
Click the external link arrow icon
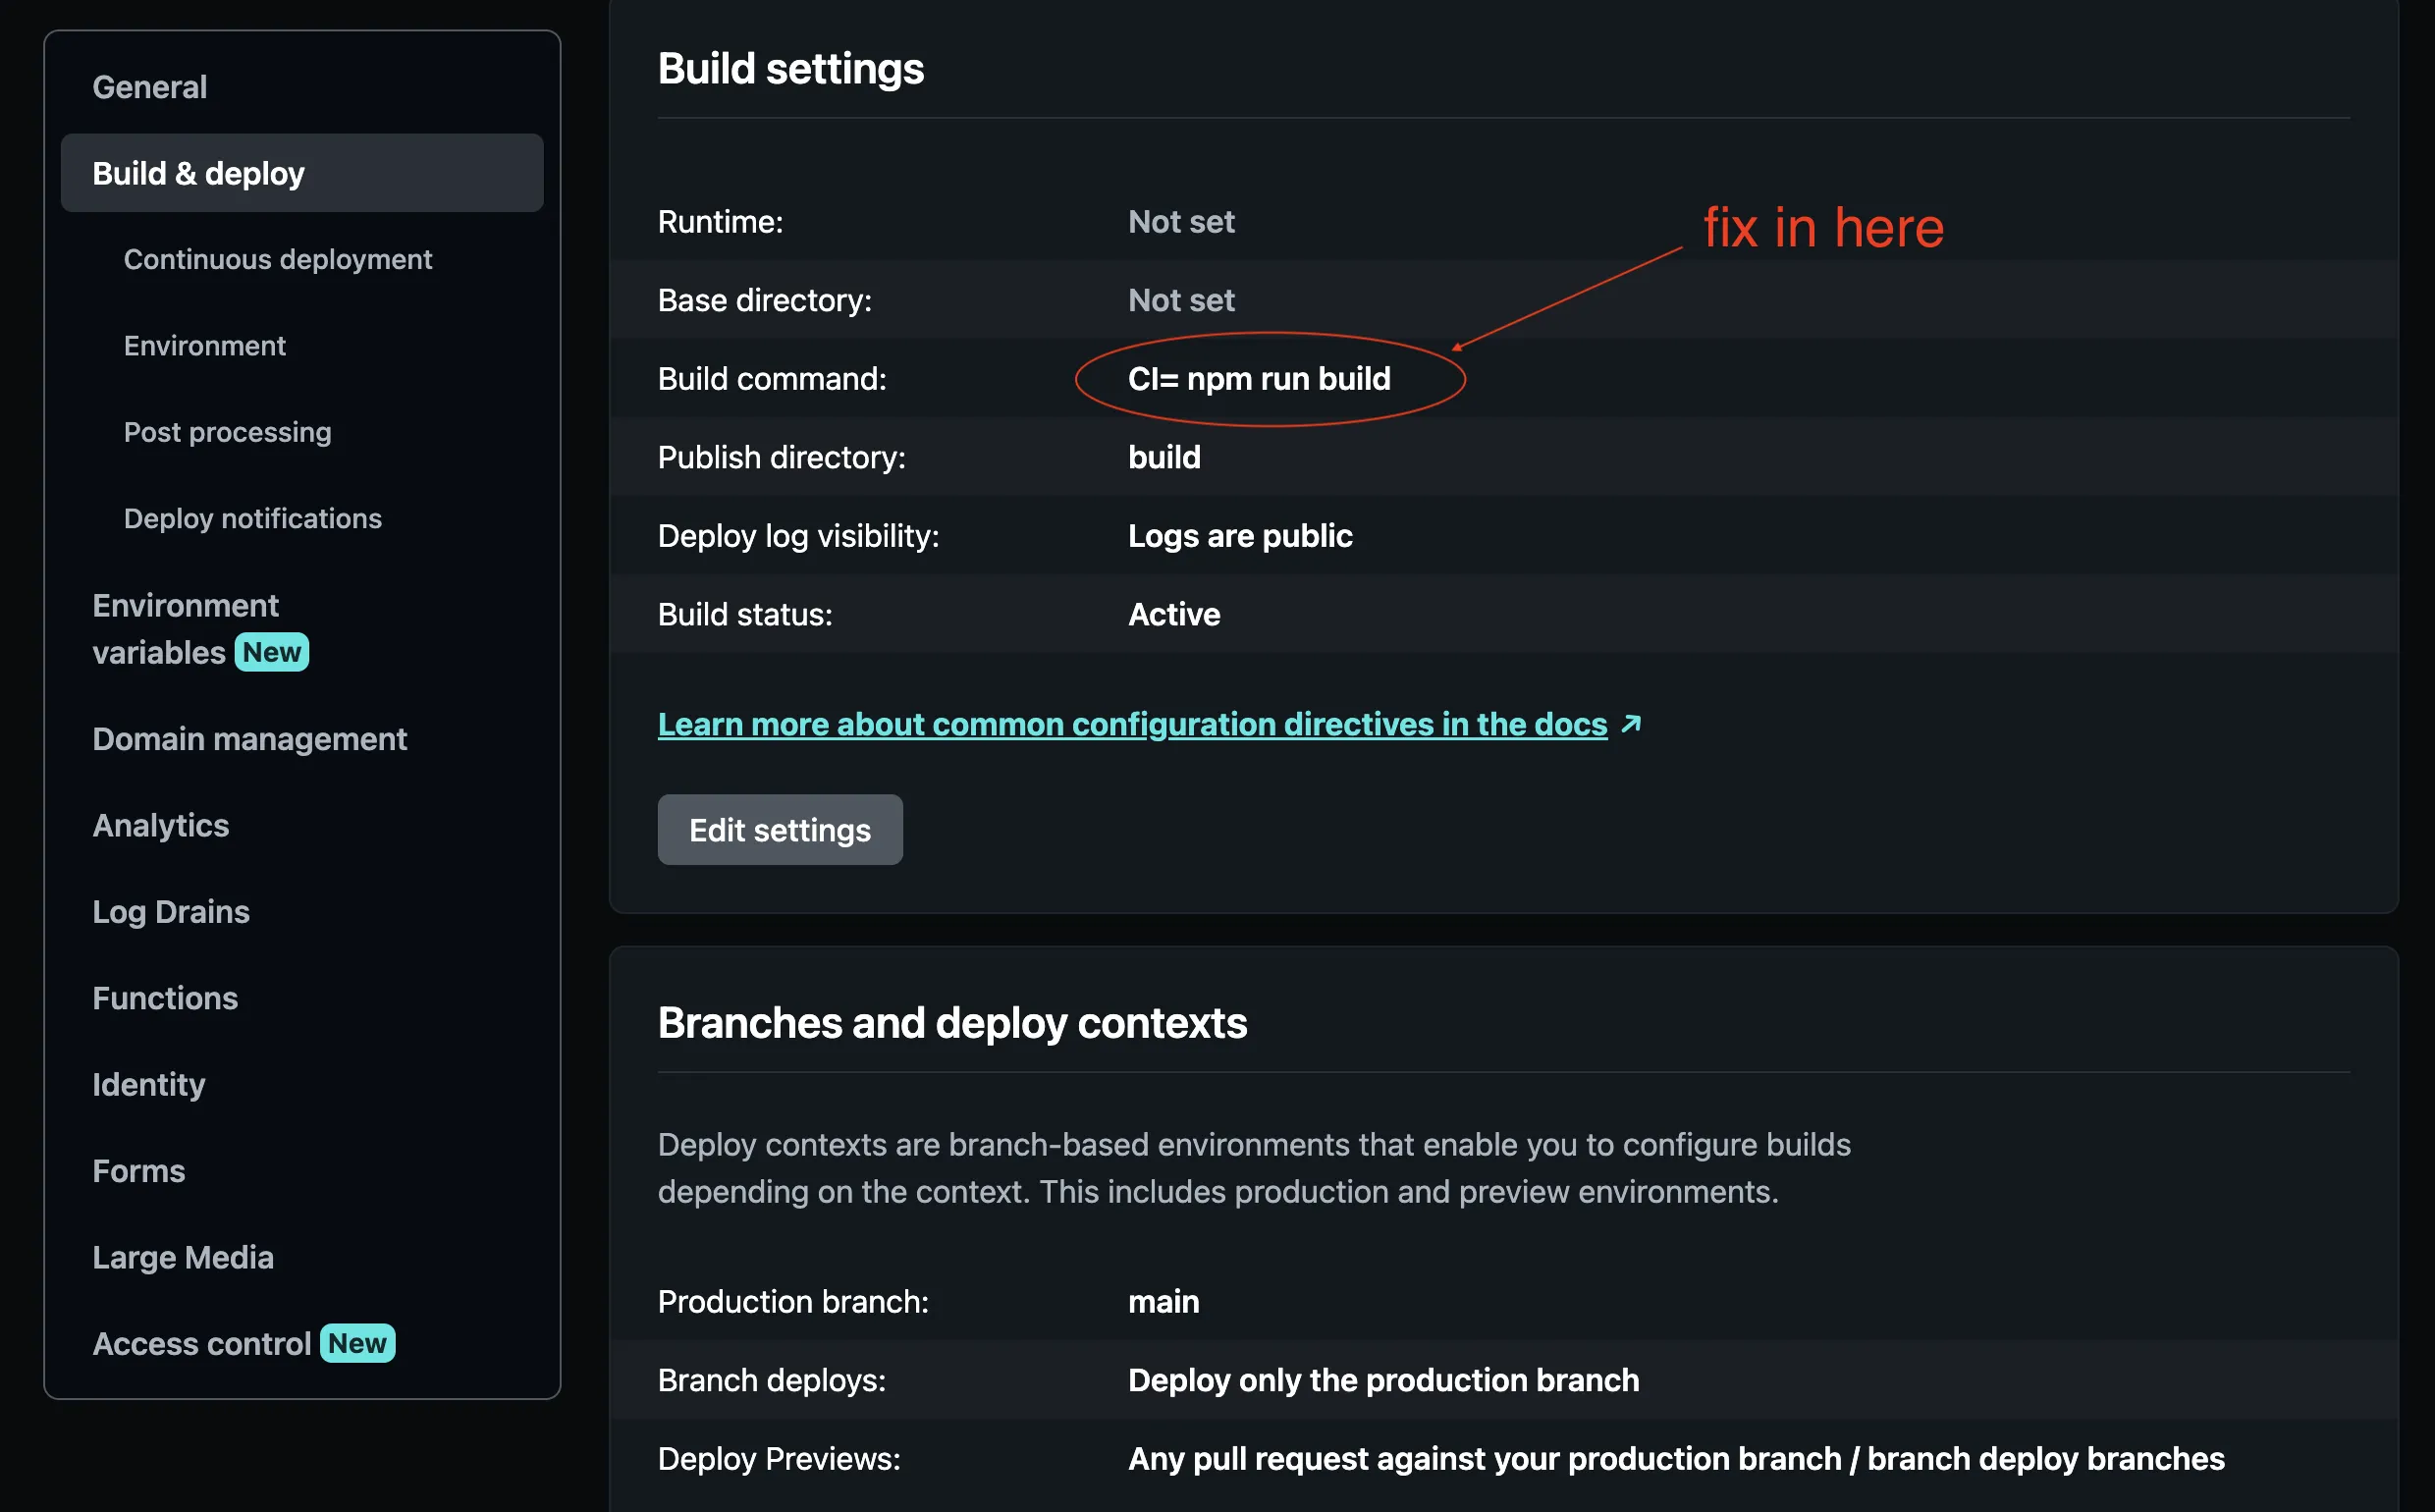(1631, 723)
